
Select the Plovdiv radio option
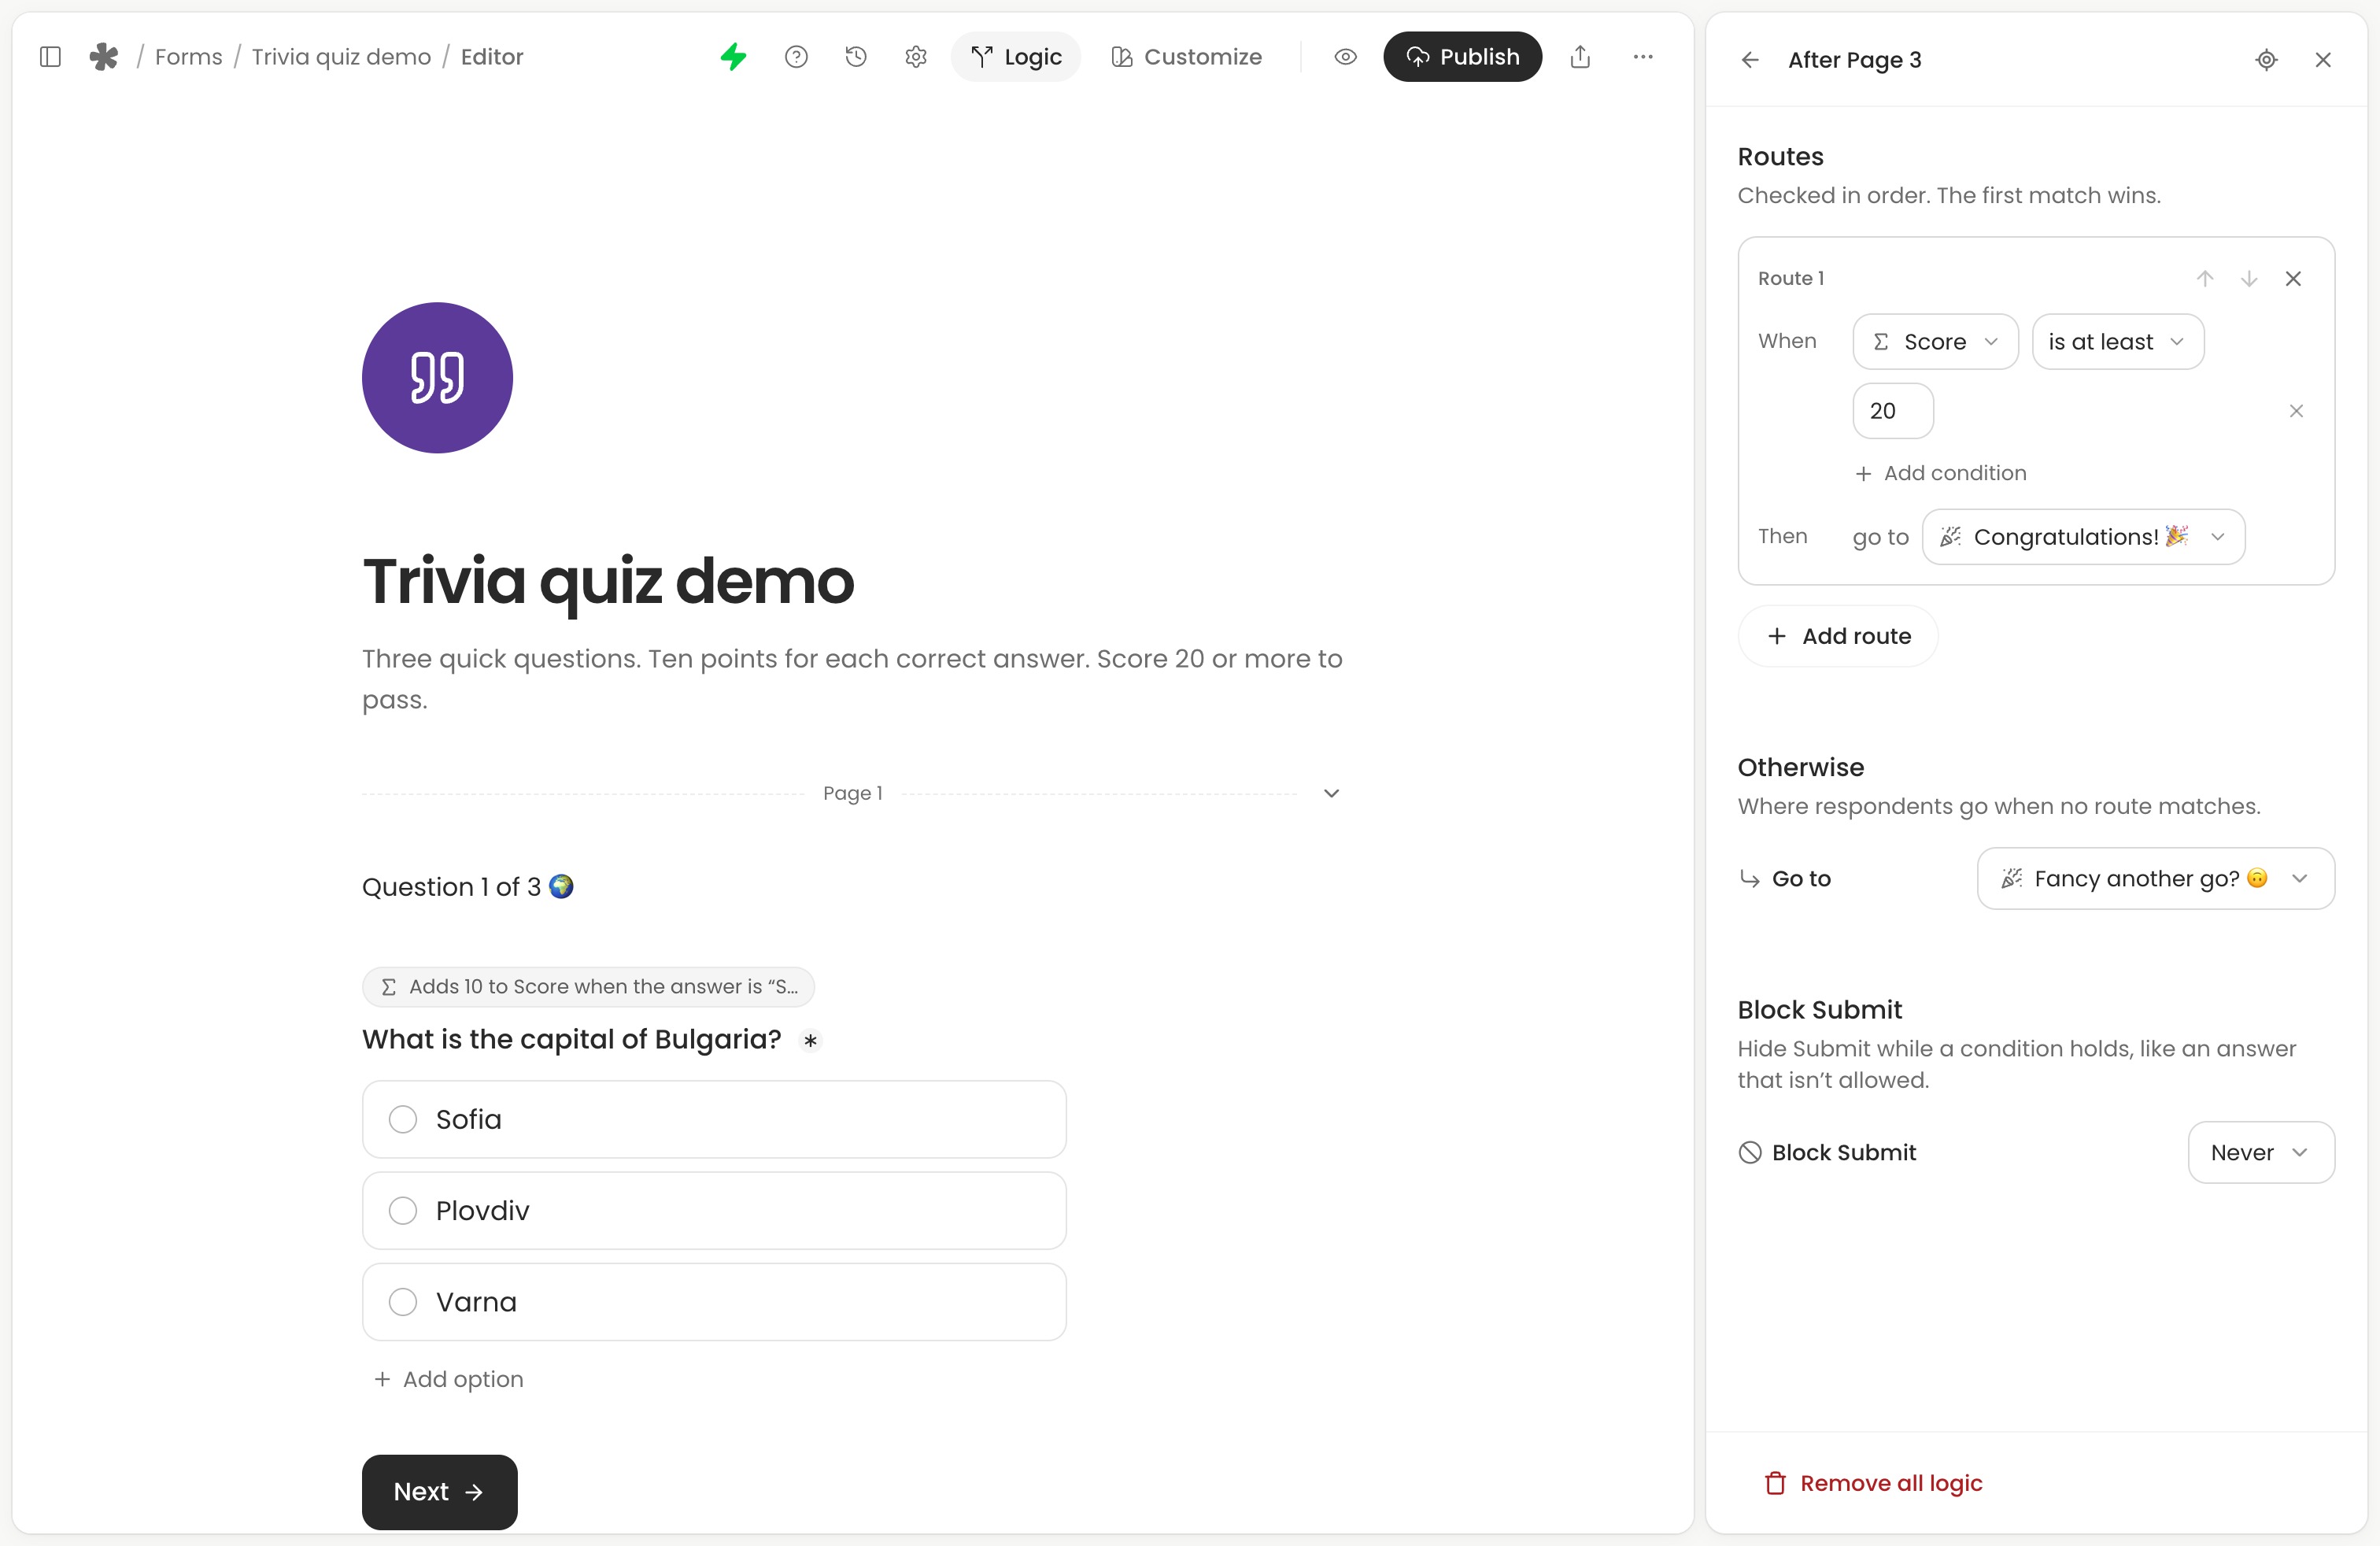pos(714,1211)
